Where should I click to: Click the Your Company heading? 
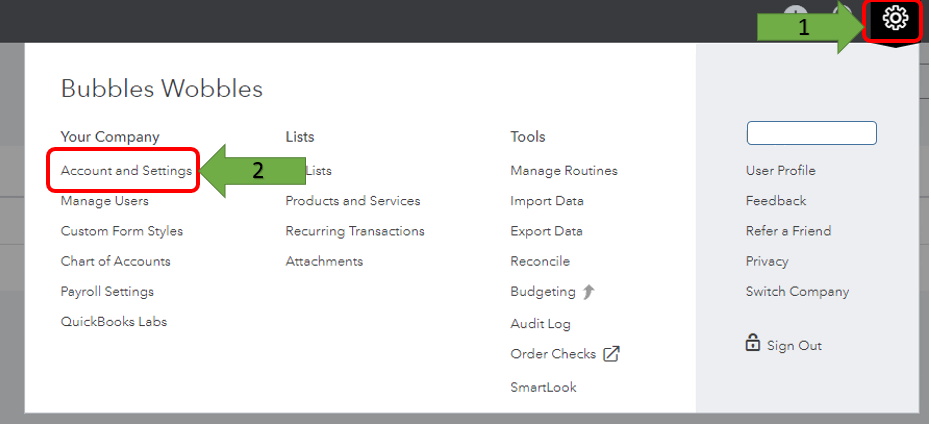tap(110, 137)
